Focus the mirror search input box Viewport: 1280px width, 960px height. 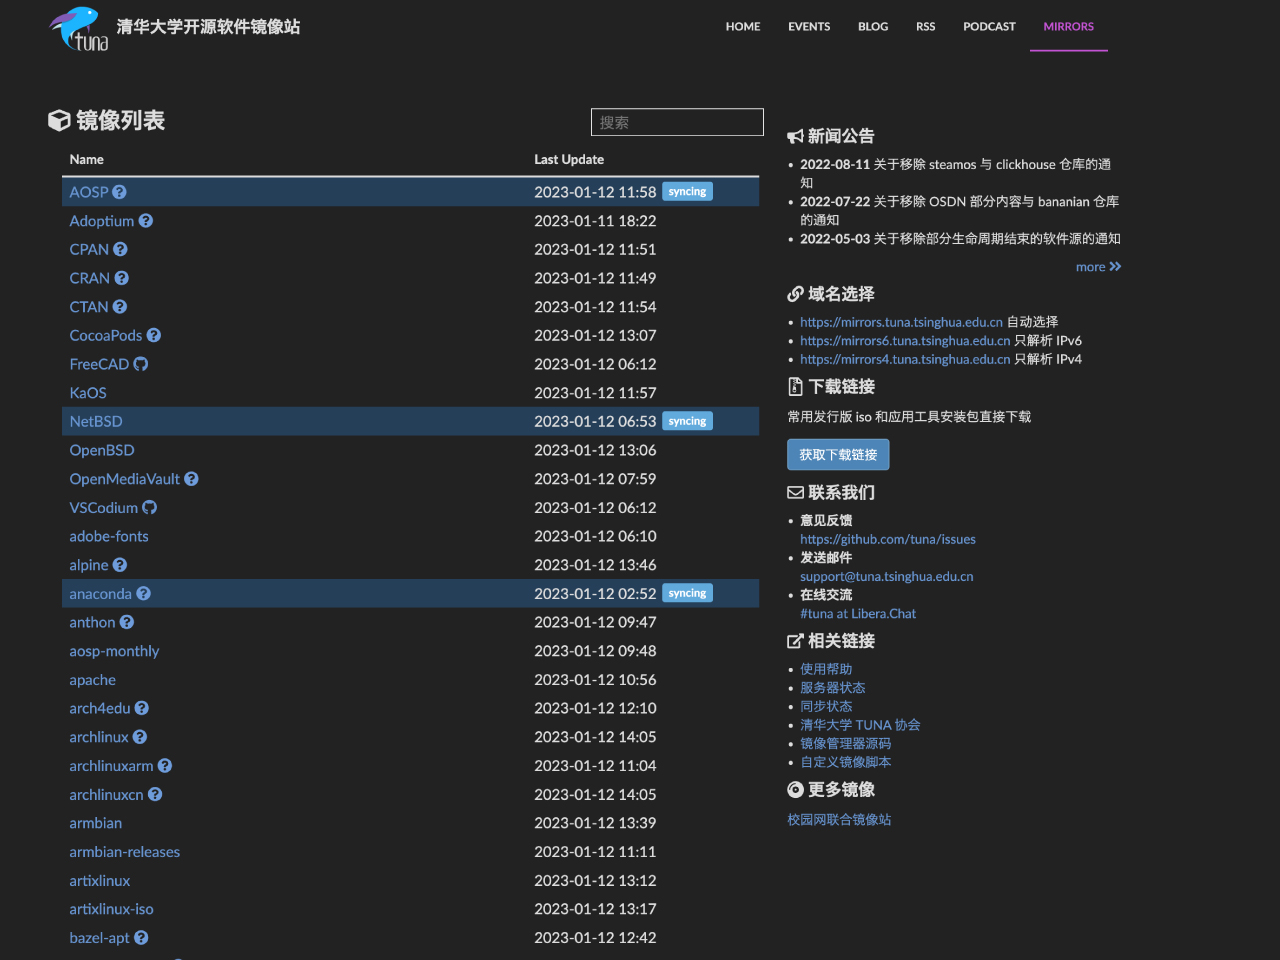coord(677,122)
